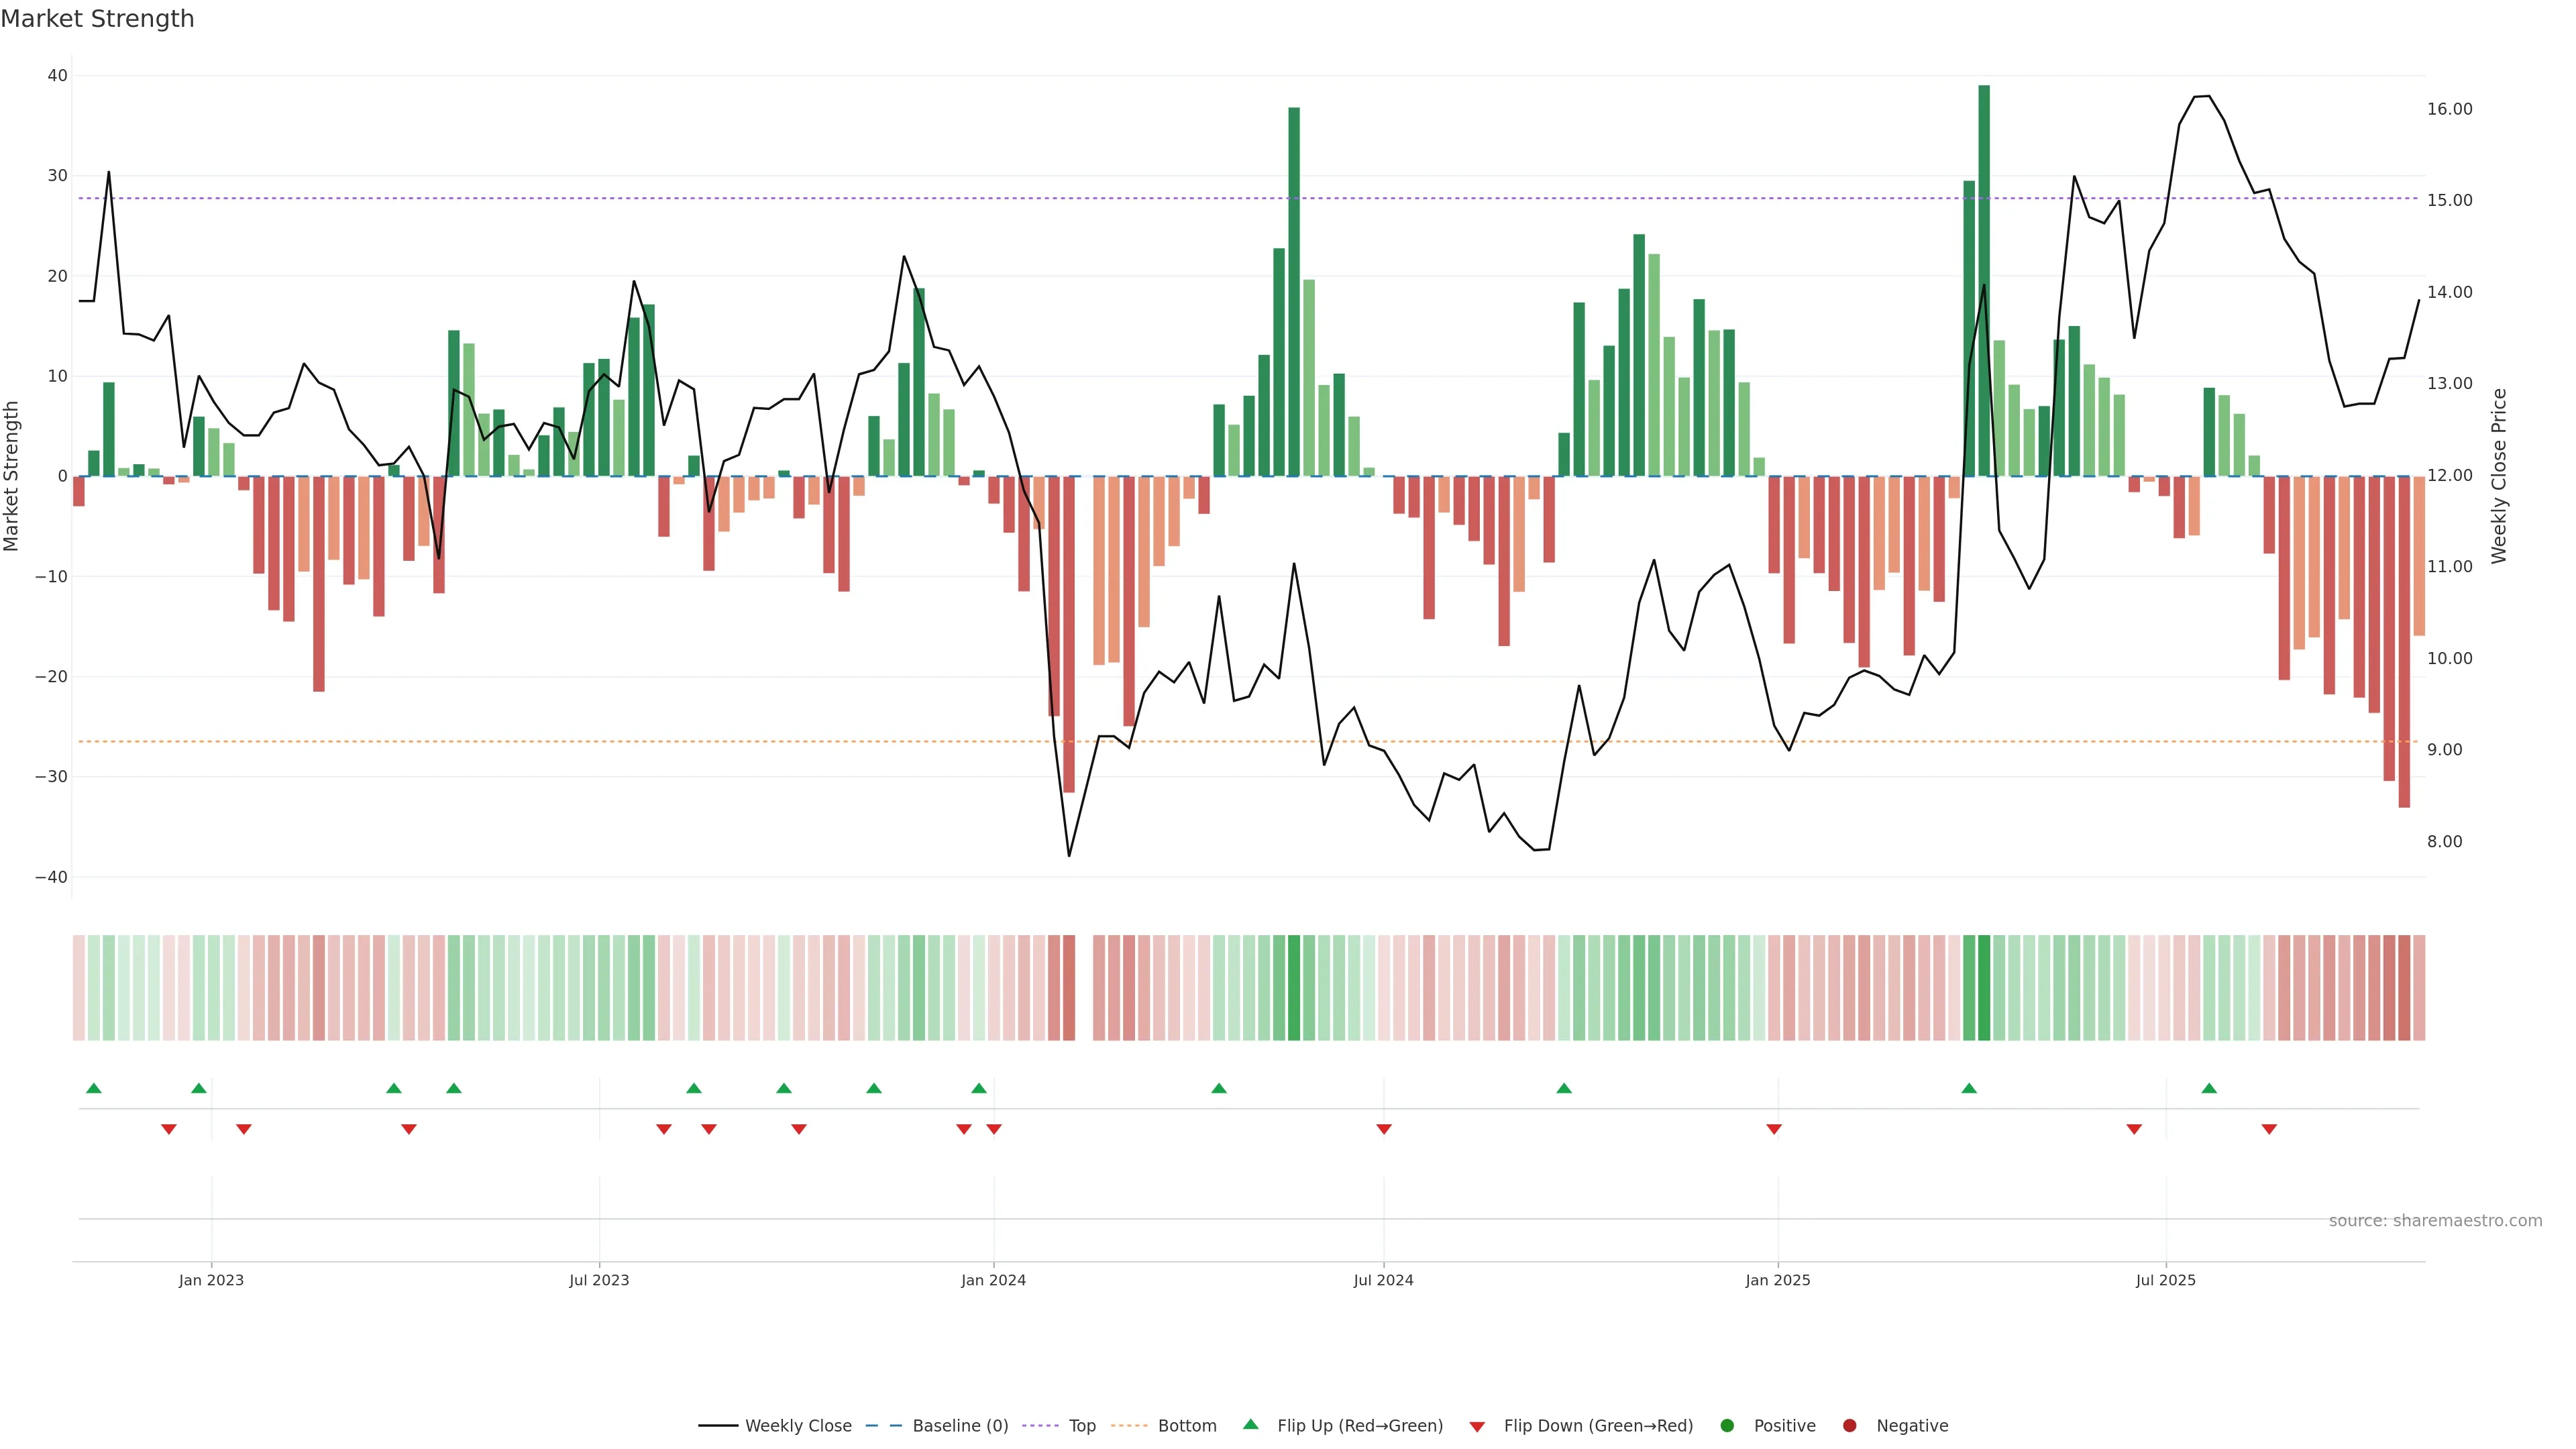The height and width of the screenshot is (1449, 2576).
Task: Toggle the Weekly Close legend label
Action: pyautogui.click(x=798, y=1426)
